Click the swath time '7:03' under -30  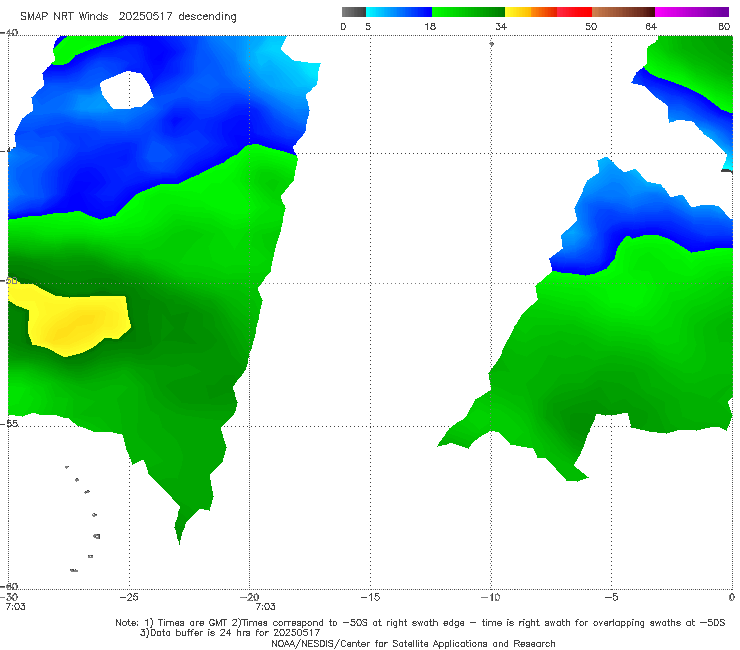[15, 607]
